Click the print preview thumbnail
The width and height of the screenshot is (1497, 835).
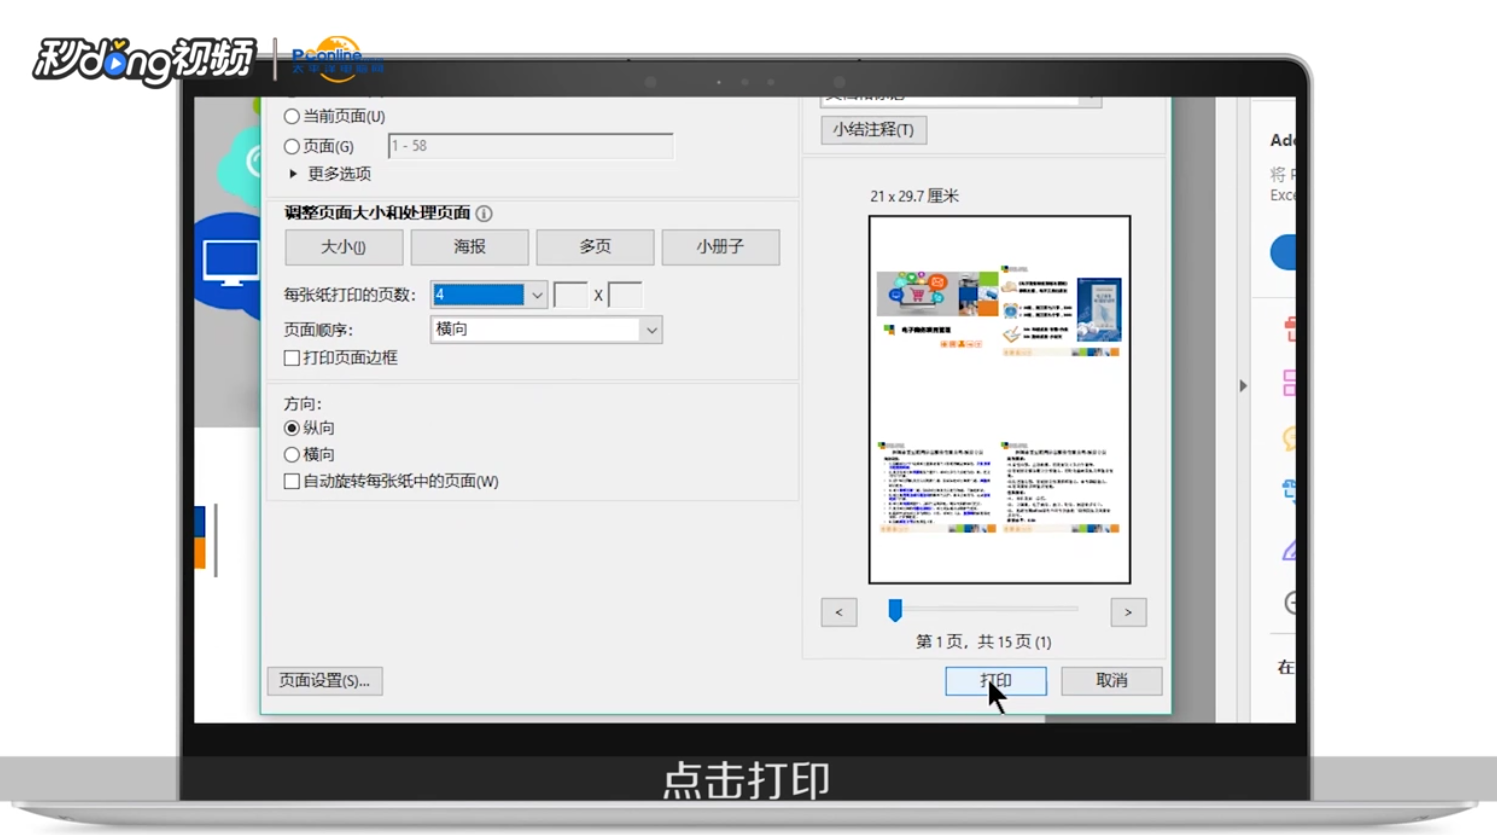[x=999, y=400]
